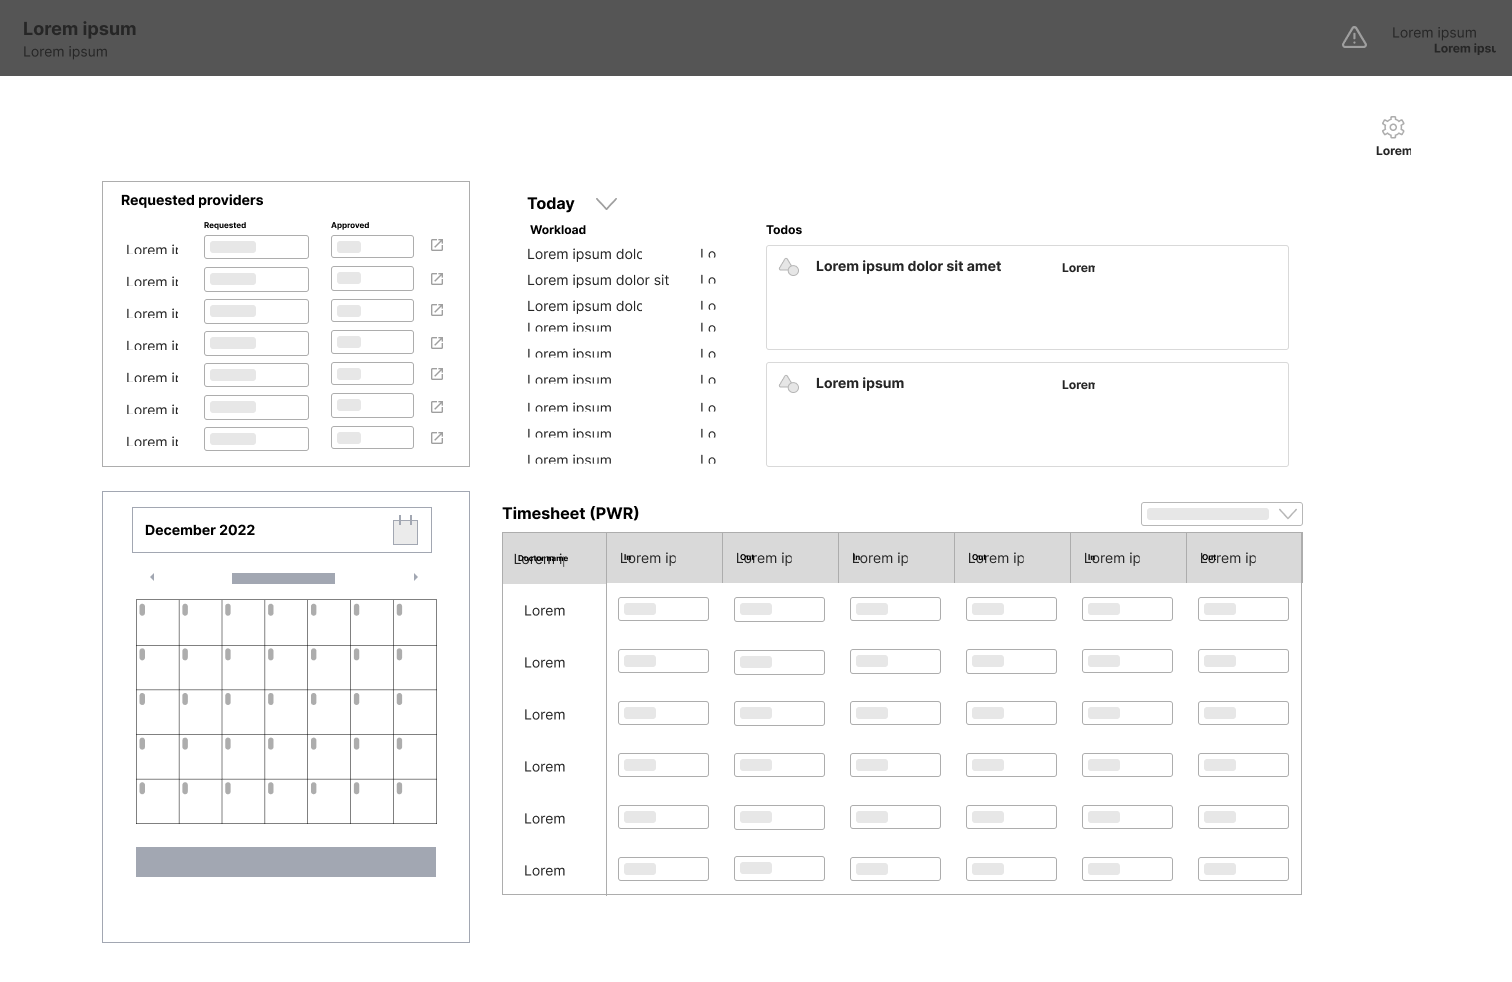Click the warning triangle icon in header

click(x=1354, y=38)
